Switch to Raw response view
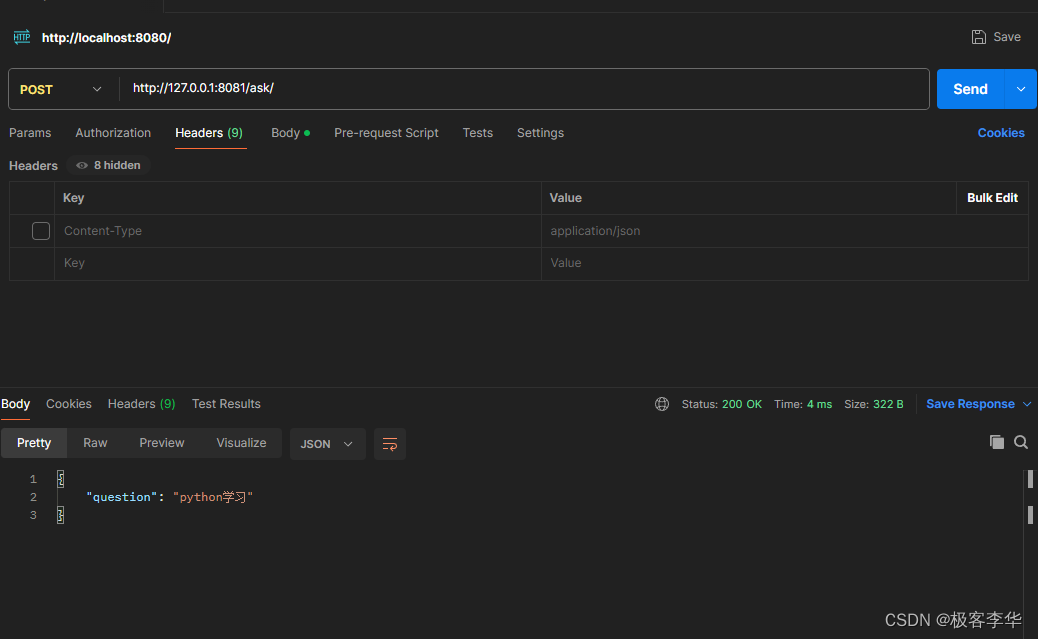This screenshot has width=1038, height=639. [95, 442]
